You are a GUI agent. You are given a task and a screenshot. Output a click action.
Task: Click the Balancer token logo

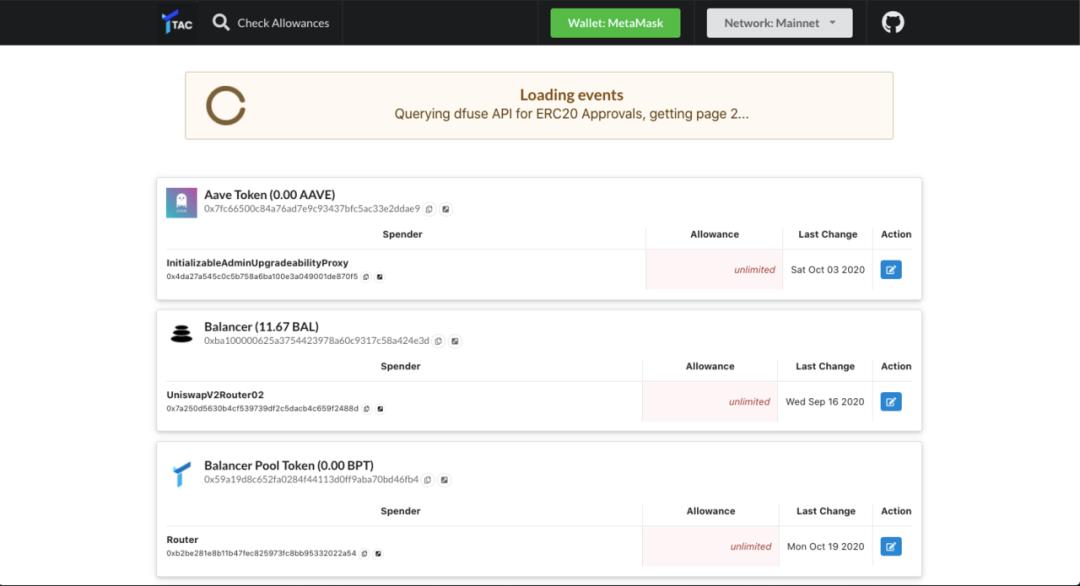pos(181,334)
